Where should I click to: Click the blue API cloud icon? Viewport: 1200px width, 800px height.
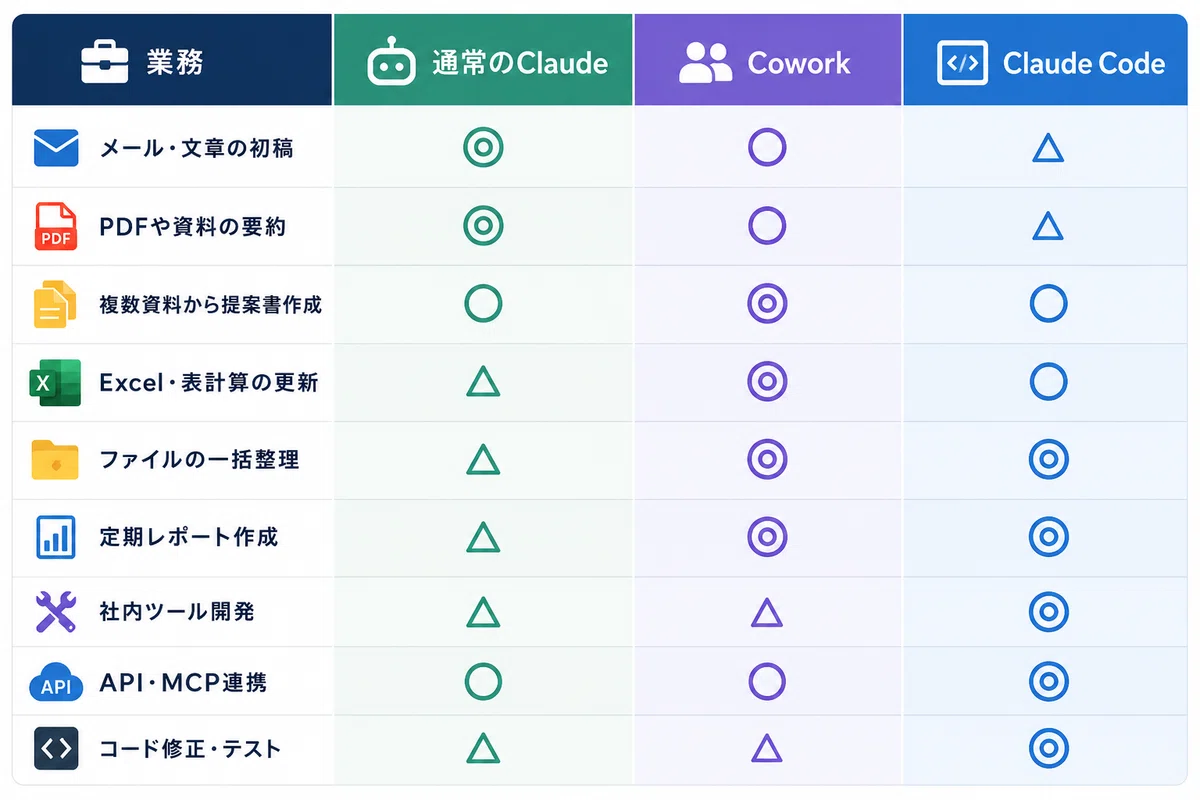click(x=56, y=684)
